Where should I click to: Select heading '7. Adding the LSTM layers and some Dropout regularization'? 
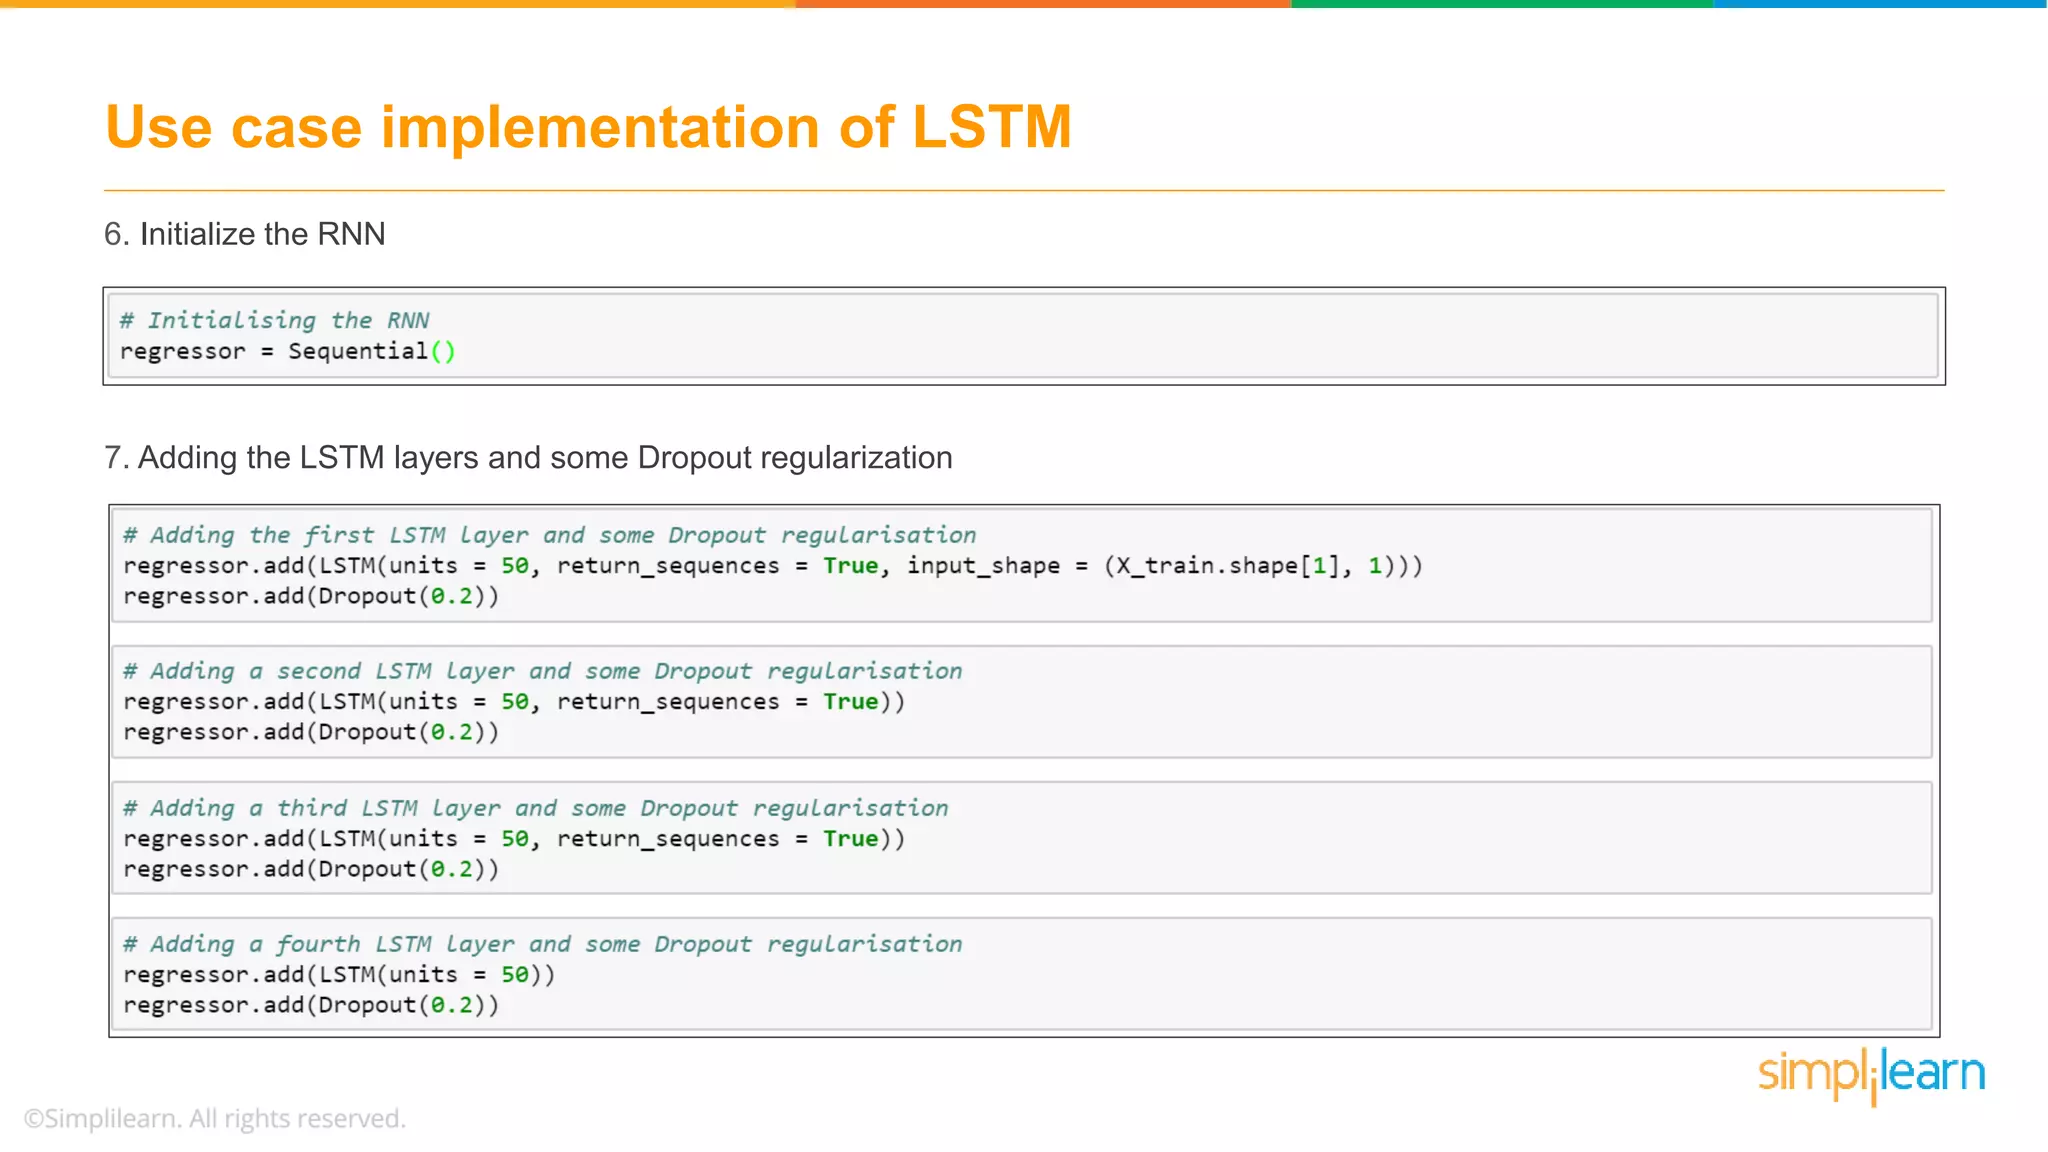528,458
